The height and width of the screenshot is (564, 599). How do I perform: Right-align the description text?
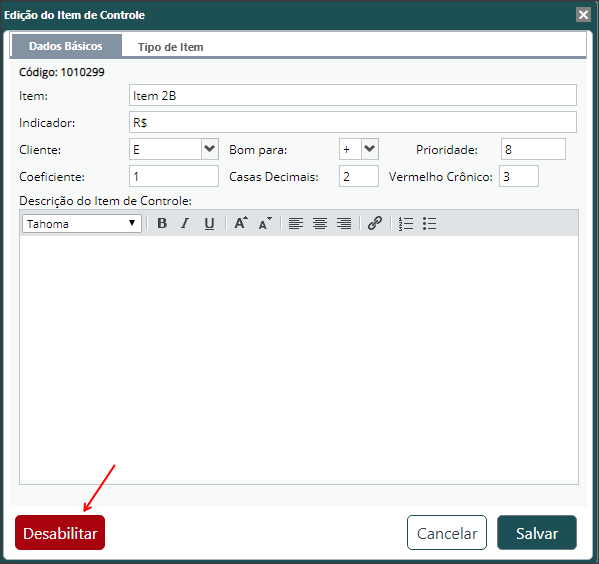tap(344, 223)
